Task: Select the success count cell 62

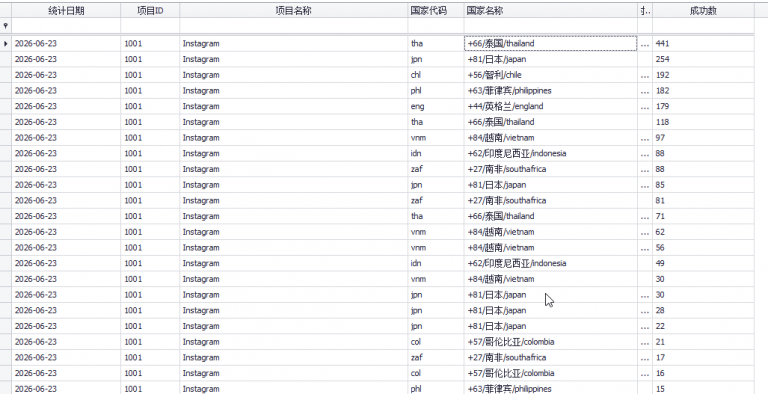Action: click(703, 232)
